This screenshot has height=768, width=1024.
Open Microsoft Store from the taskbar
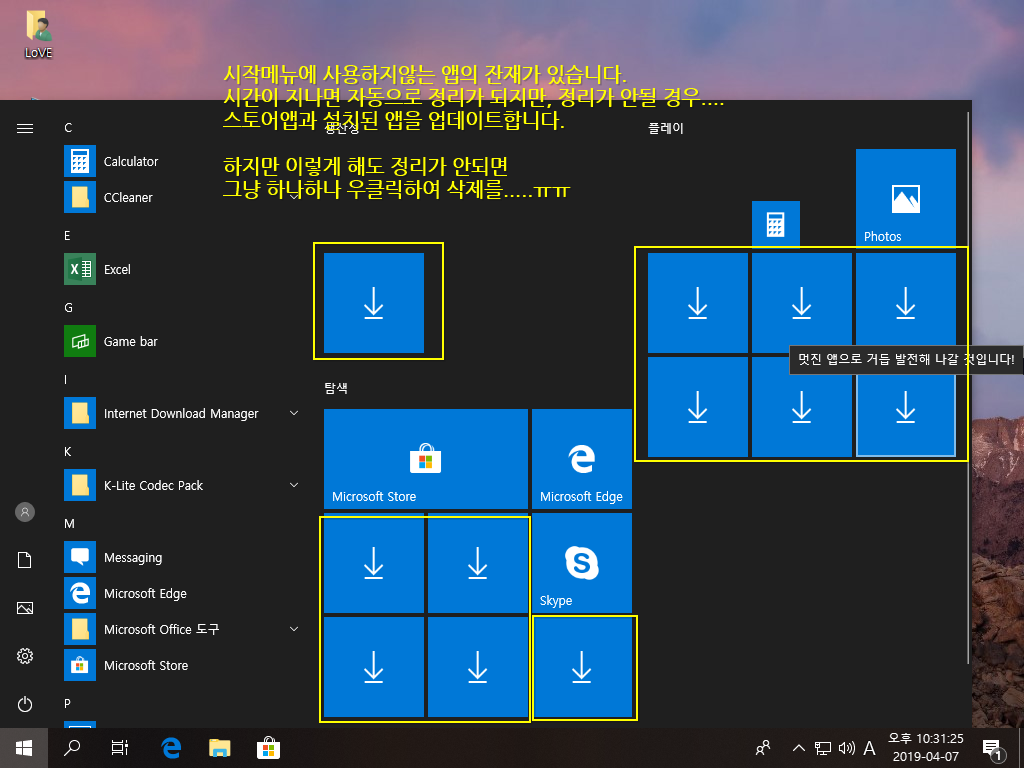pos(268,748)
